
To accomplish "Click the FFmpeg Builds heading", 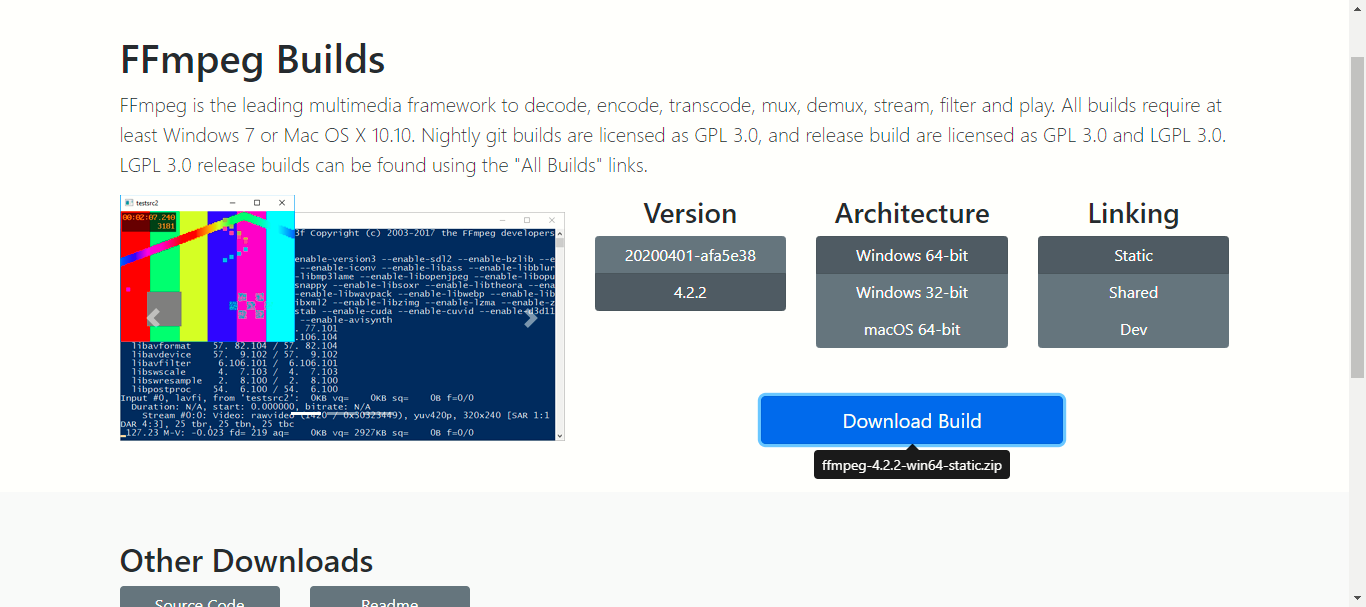I will pyautogui.click(x=253, y=59).
